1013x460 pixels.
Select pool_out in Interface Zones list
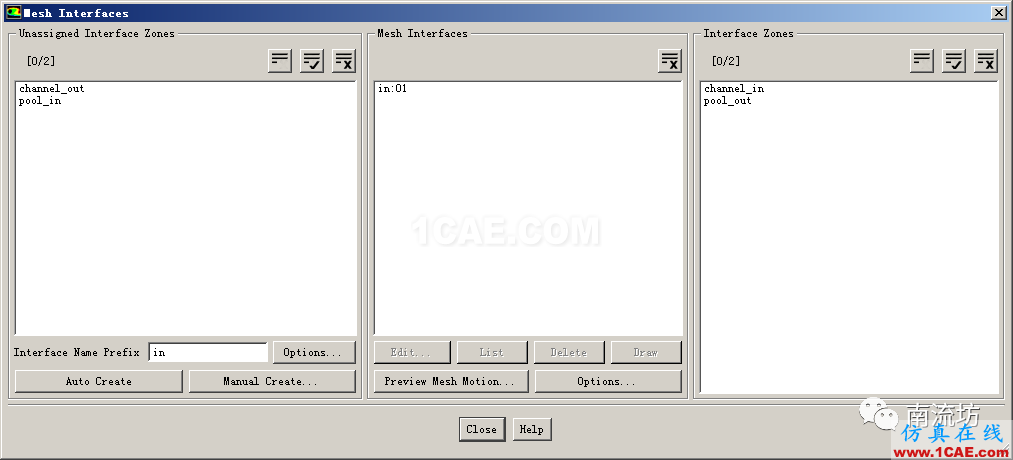point(727,101)
